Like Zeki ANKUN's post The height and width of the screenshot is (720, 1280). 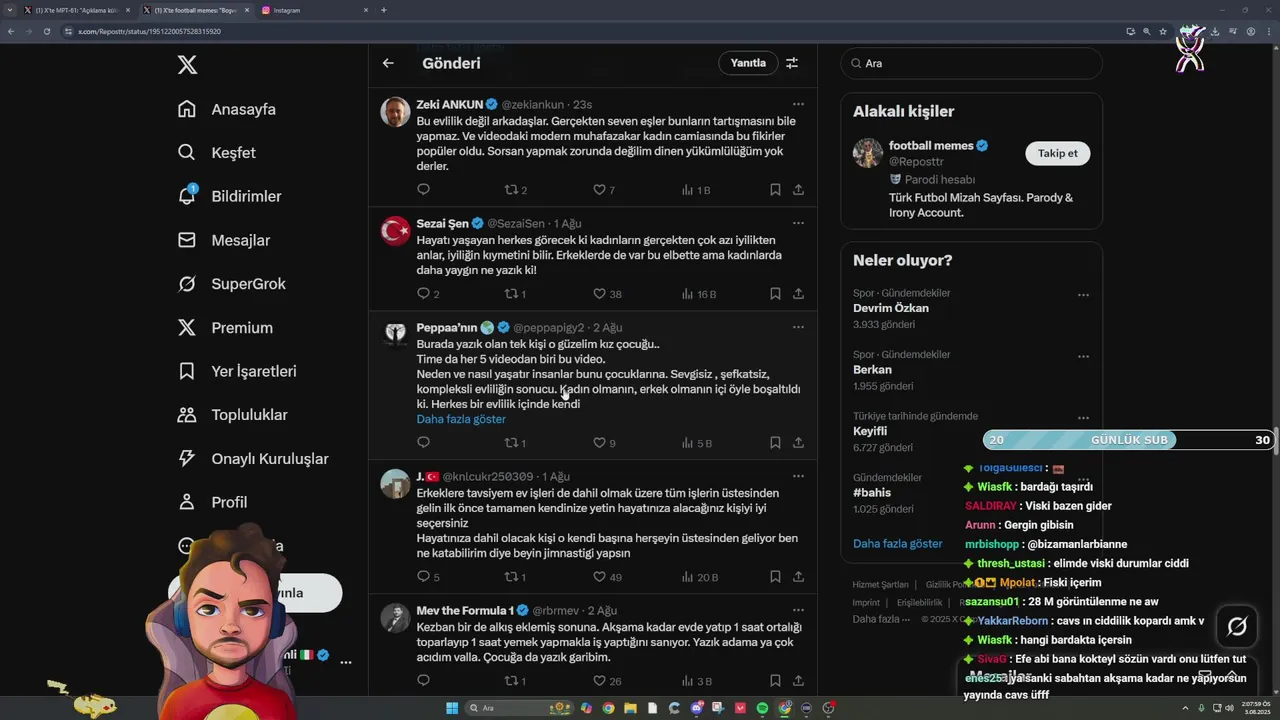coord(599,189)
